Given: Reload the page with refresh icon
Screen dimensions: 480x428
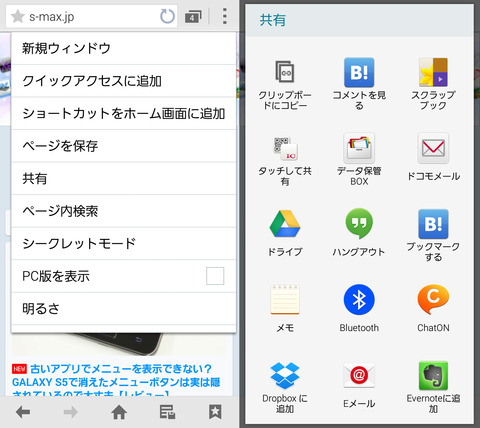Looking at the screenshot, I should click(x=167, y=16).
